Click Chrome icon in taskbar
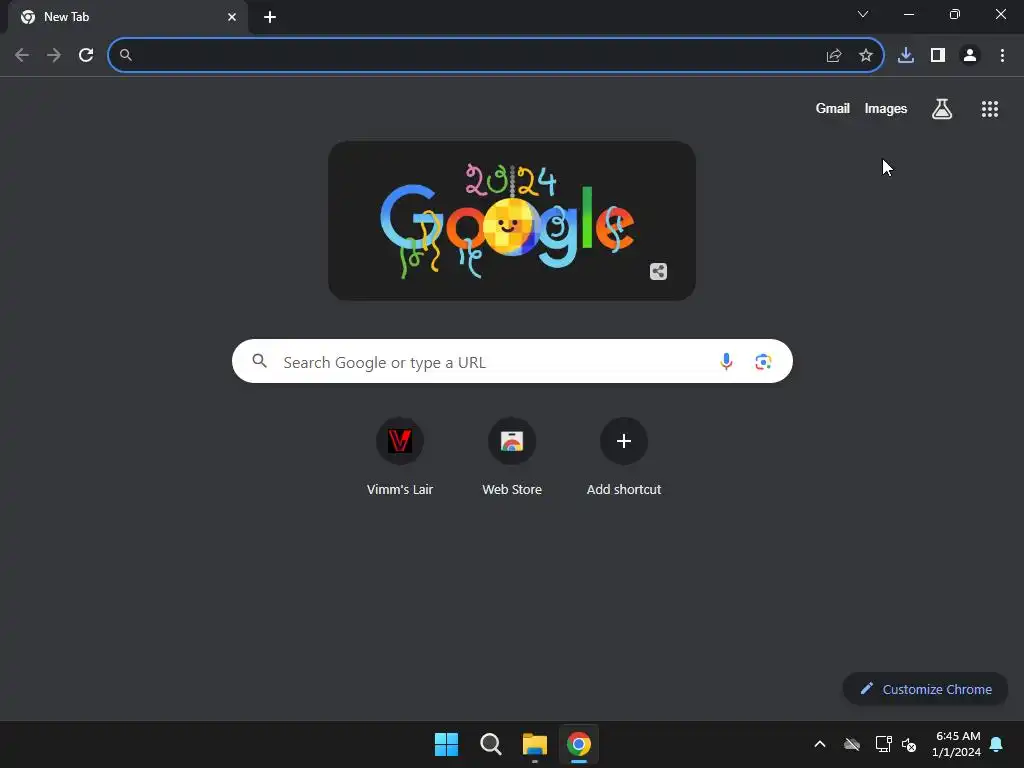The width and height of the screenshot is (1024, 768). click(x=579, y=744)
